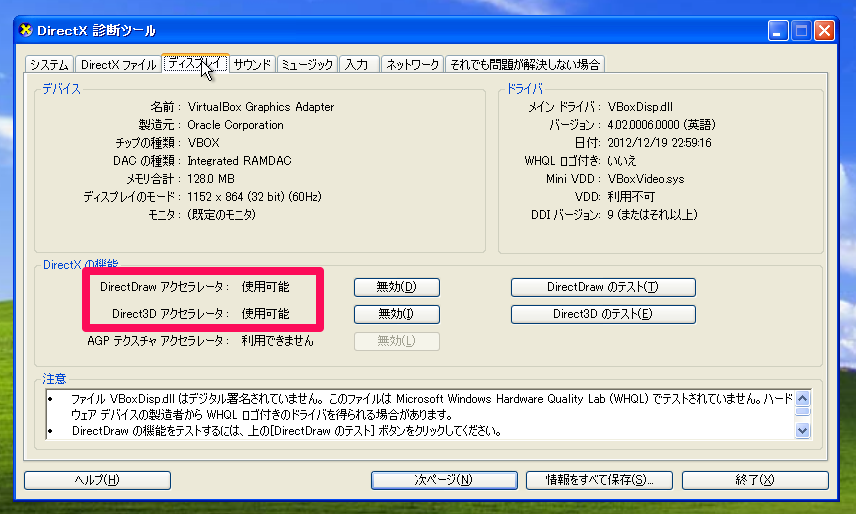Switch to the サウンド tab

(x=252, y=65)
